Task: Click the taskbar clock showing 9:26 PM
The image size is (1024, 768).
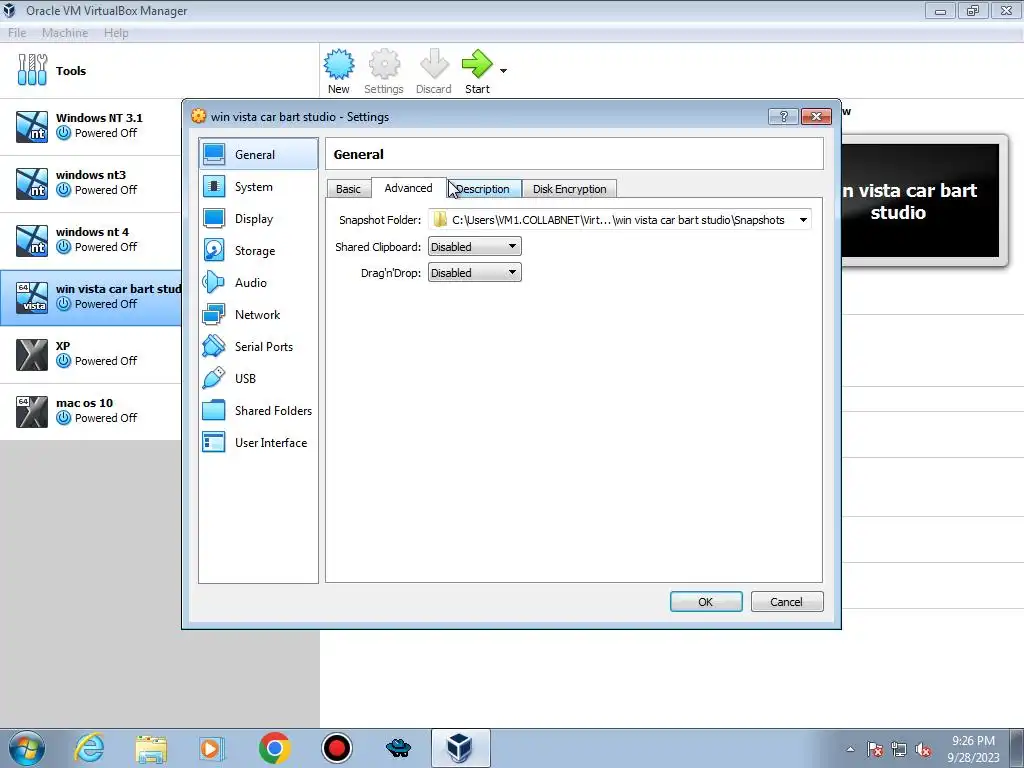Action: pos(973,749)
